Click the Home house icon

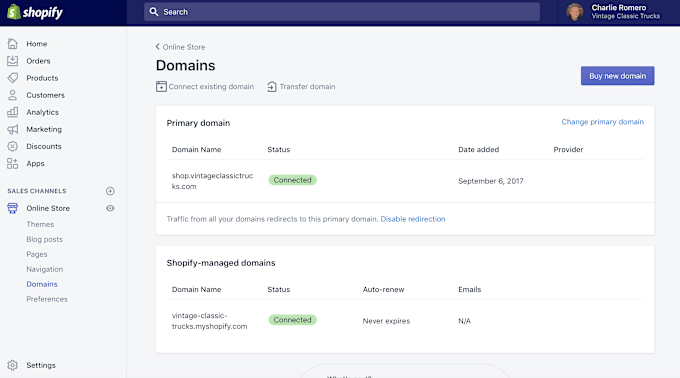pyautogui.click(x=13, y=43)
